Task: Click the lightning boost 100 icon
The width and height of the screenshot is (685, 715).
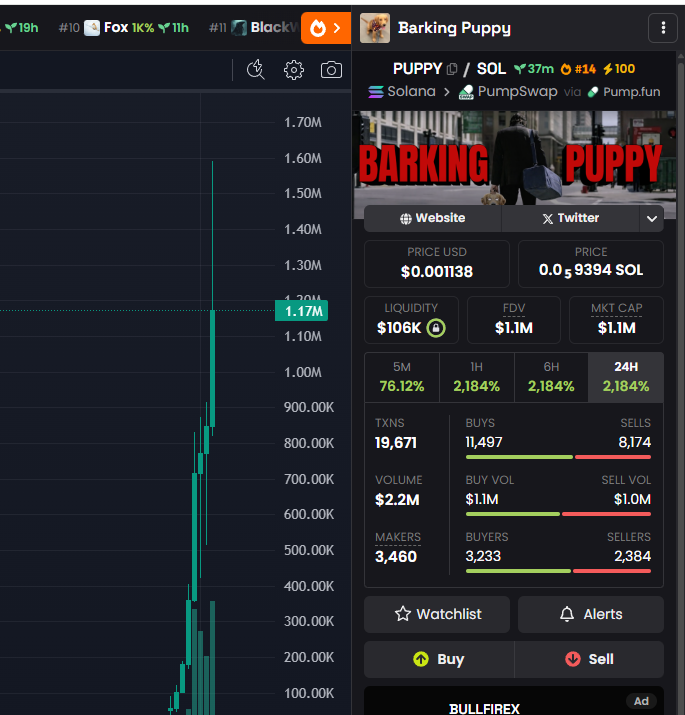Action: (608, 69)
